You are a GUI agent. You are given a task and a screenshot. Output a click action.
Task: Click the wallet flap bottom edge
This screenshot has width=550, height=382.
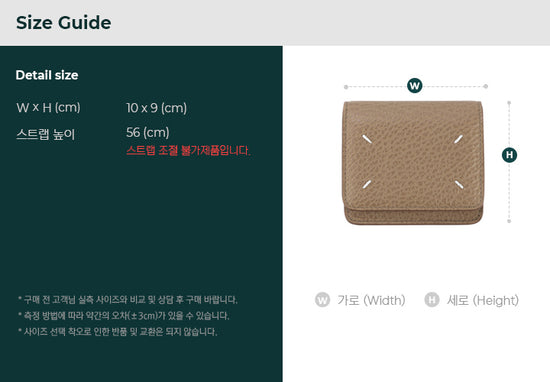(x=412, y=209)
